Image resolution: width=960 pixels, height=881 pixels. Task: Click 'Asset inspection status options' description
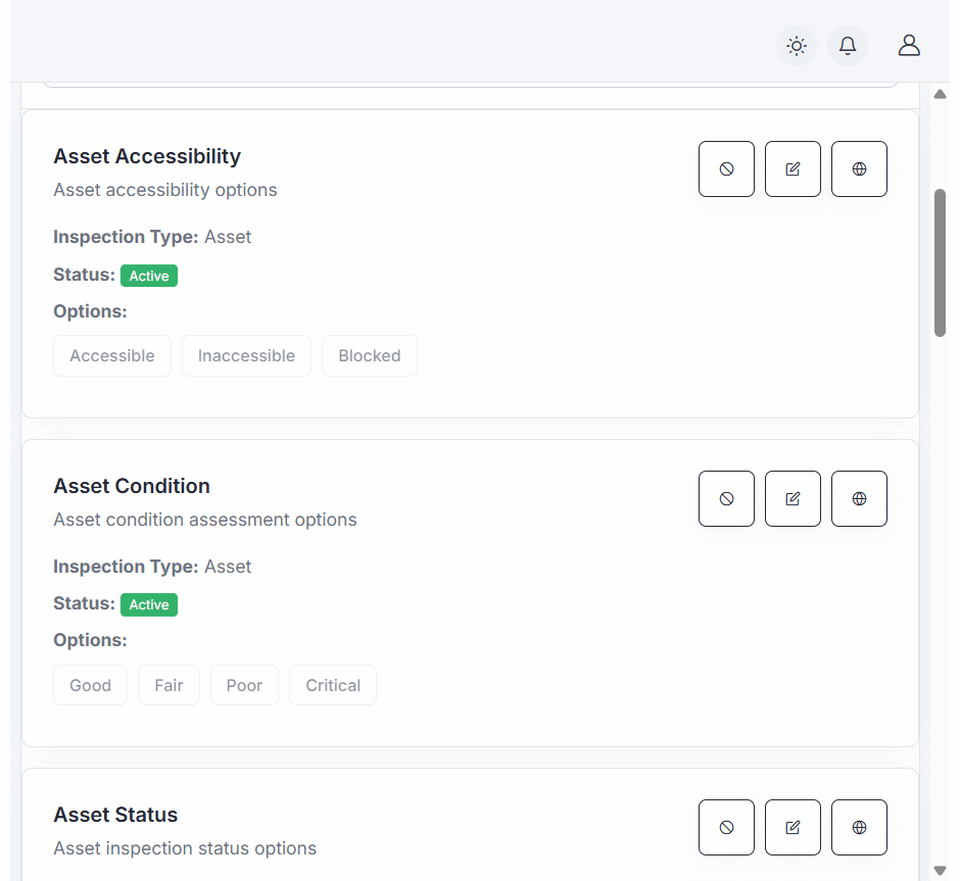coord(185,849)
